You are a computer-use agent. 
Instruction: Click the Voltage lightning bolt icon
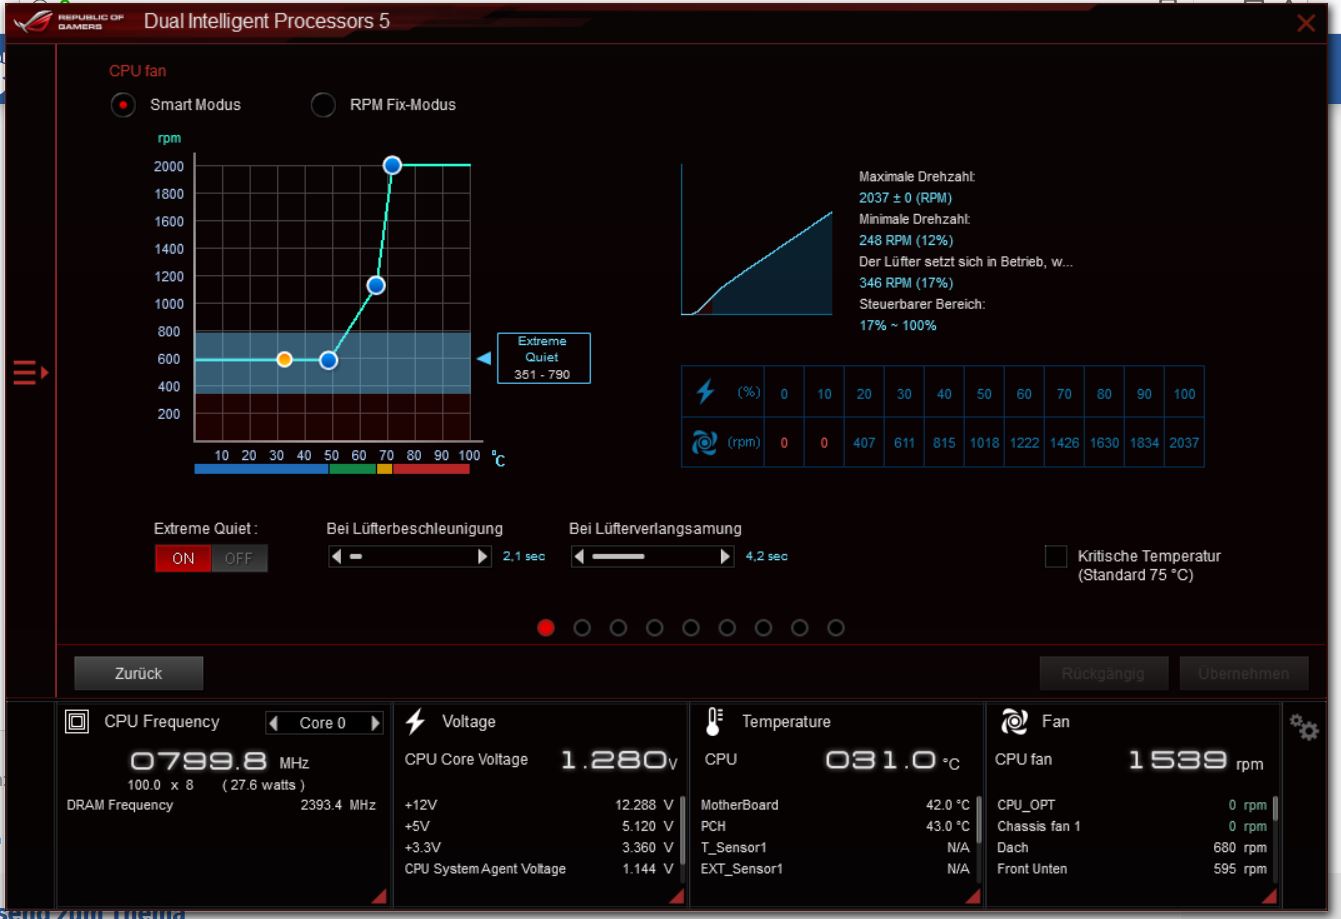point(415,721)
